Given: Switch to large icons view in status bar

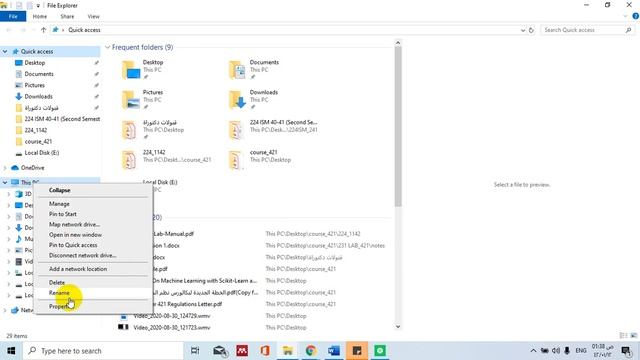Looking at the screenshot, I should (x=633, y=336).
